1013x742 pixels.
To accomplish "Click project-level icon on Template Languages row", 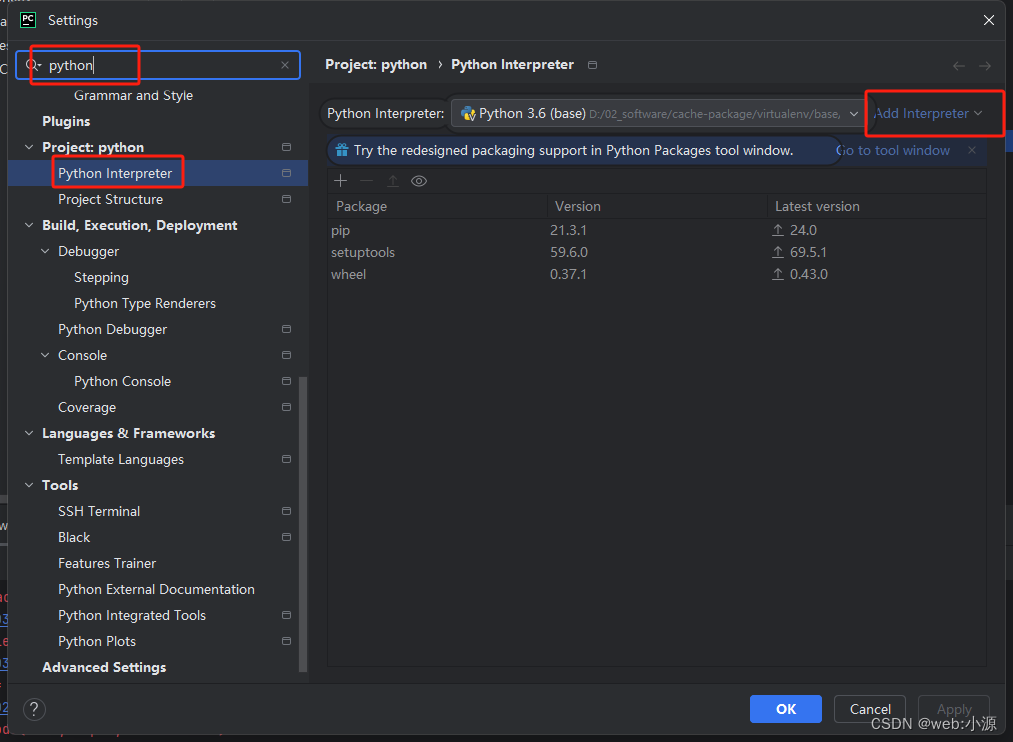I will tap(286, 459).
